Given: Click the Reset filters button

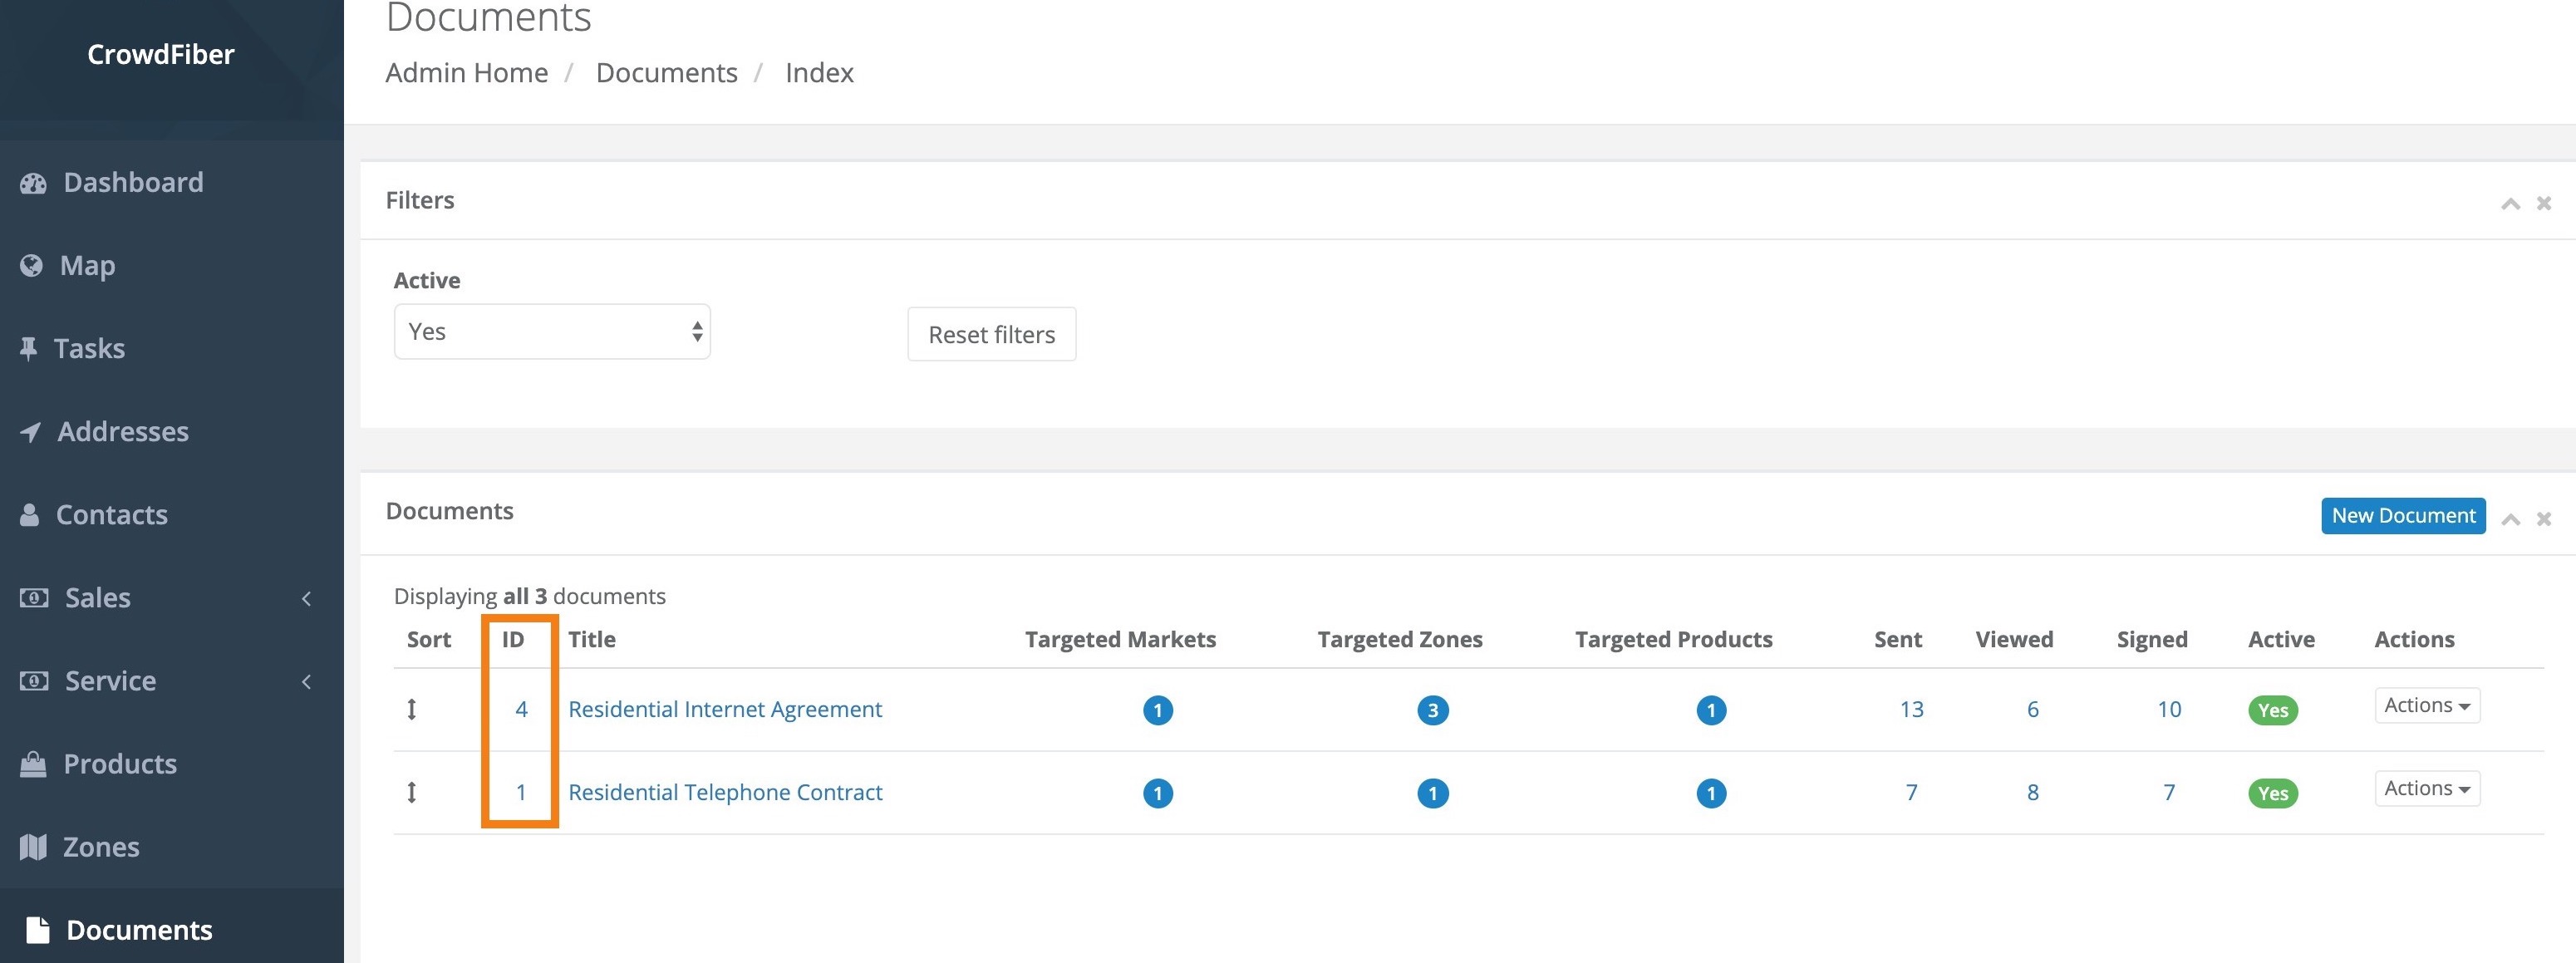Looking at the screenshot, I should click(x=991, y=334).
